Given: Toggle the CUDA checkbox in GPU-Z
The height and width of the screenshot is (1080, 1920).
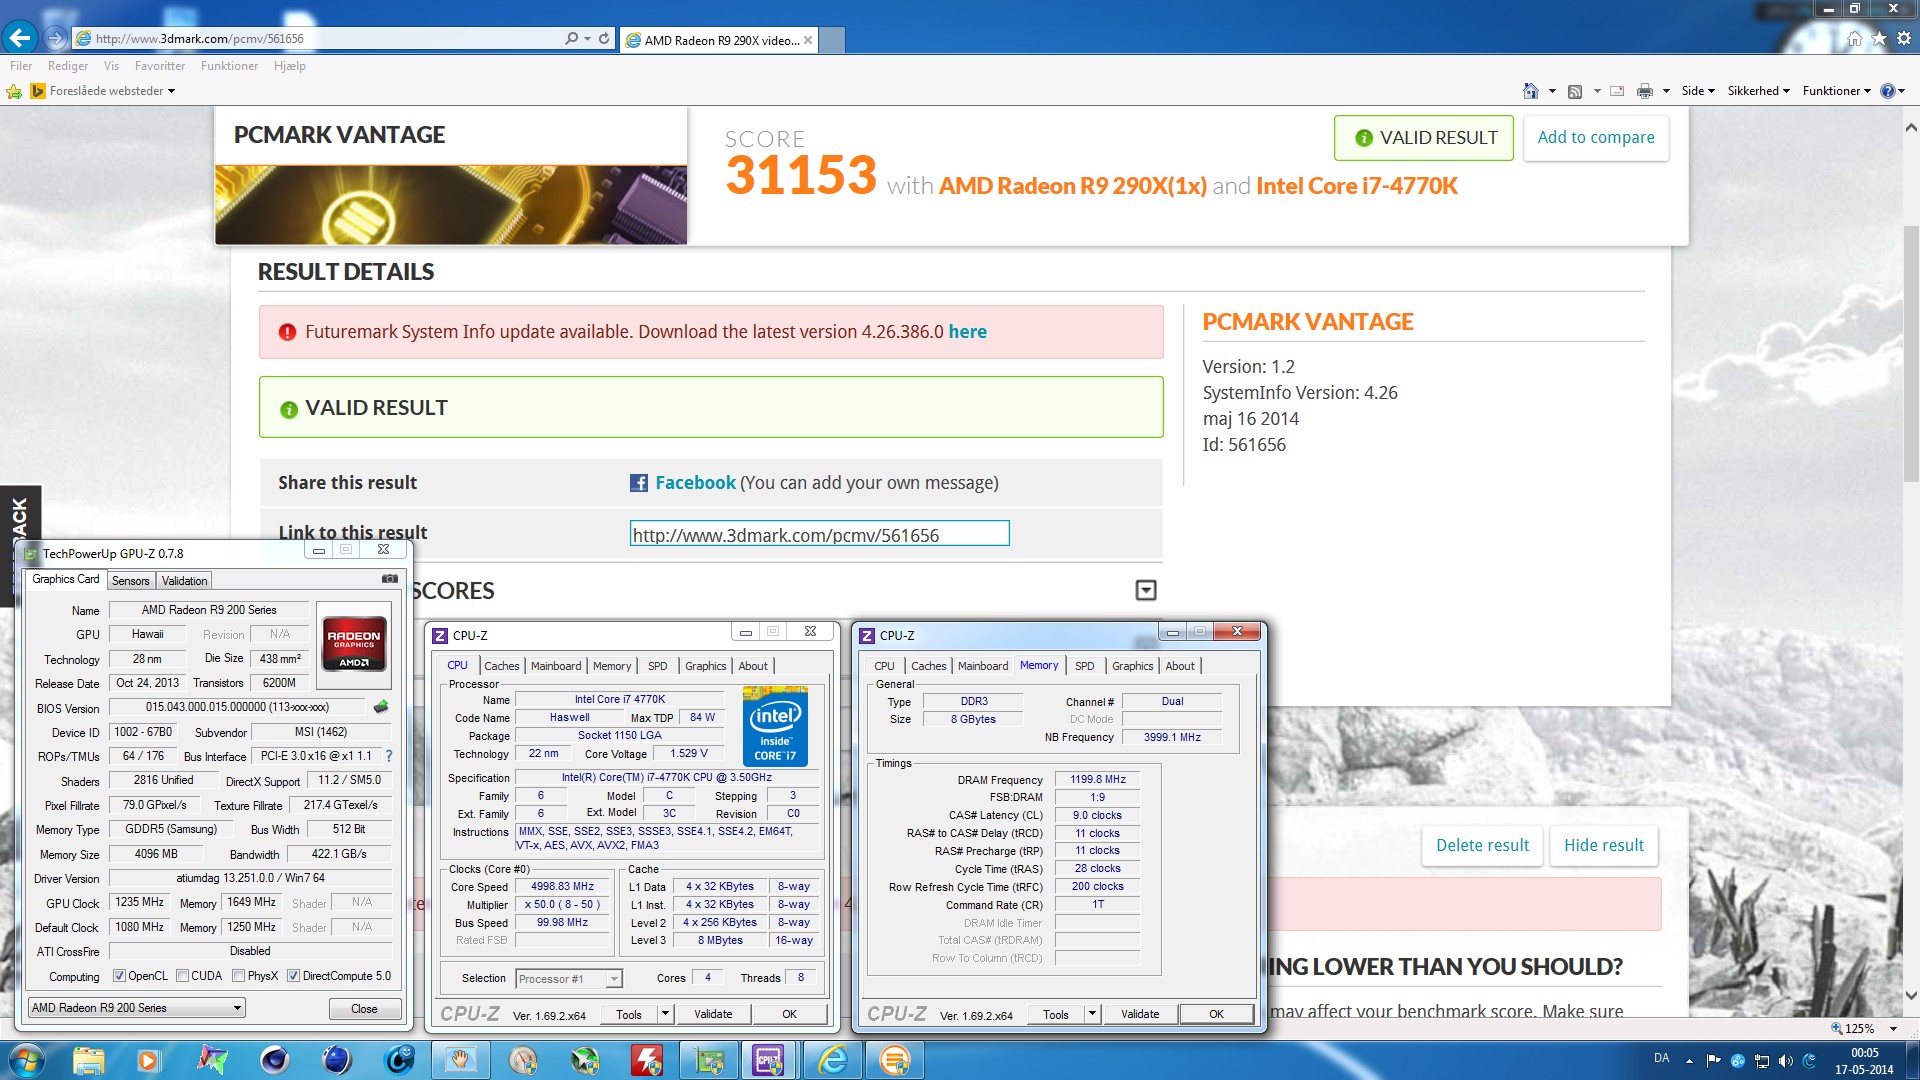Looking at the screenshot, I should click(182, 976).
